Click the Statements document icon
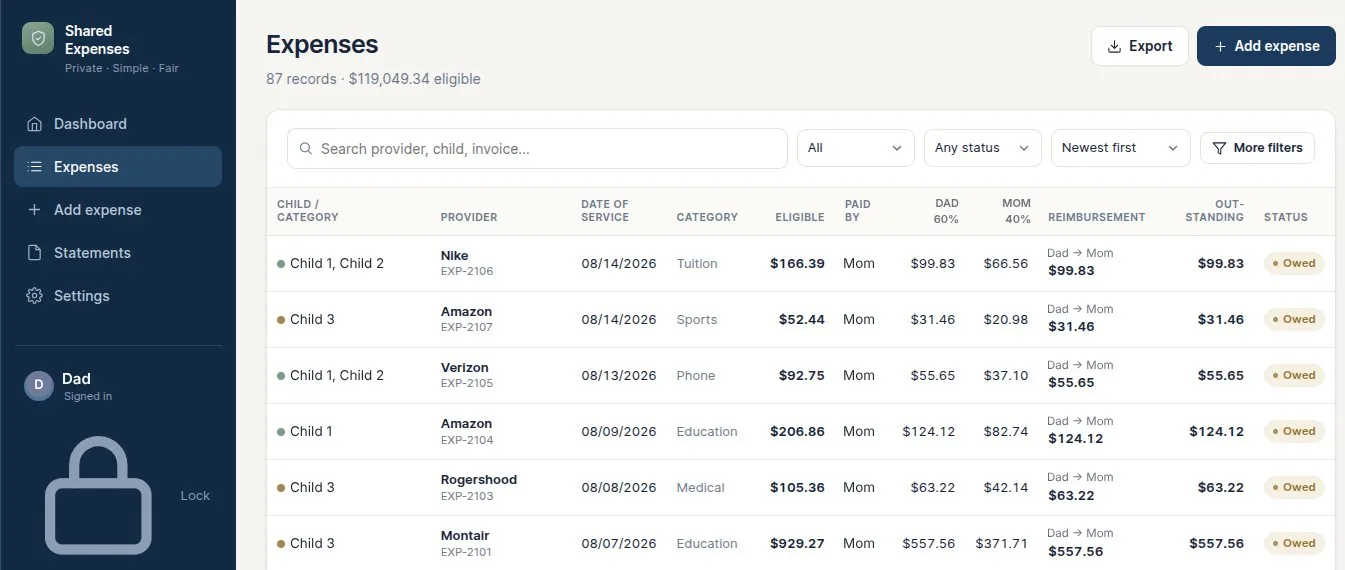Image resolution: width=1345 pixels, height=570 pixels. click(35, 253)
